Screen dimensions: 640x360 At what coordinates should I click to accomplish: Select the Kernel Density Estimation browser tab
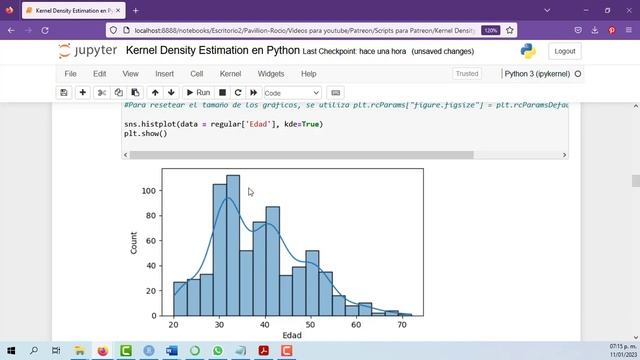73,11
